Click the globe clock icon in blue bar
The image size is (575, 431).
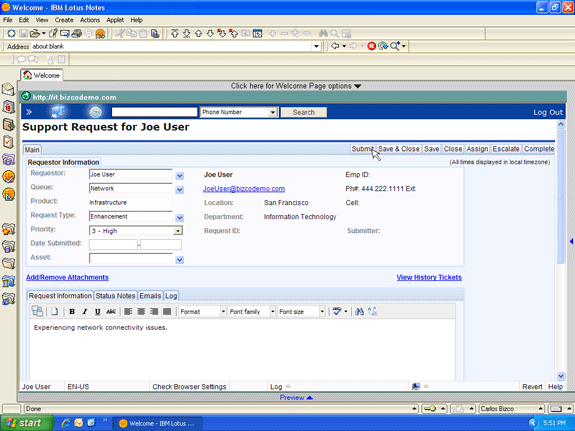tap(95, 112)
